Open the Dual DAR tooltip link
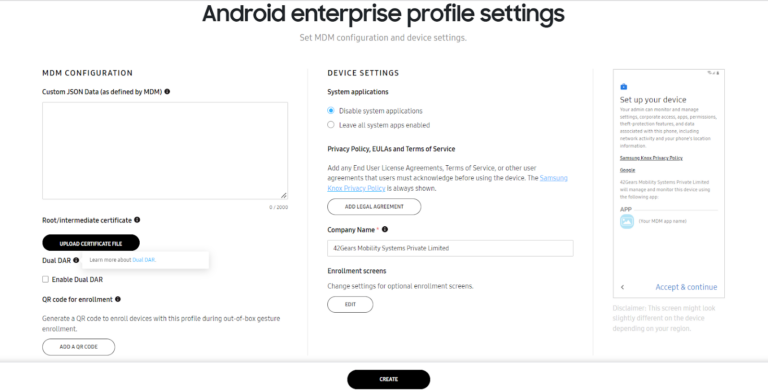 click(x=144, y=260)
